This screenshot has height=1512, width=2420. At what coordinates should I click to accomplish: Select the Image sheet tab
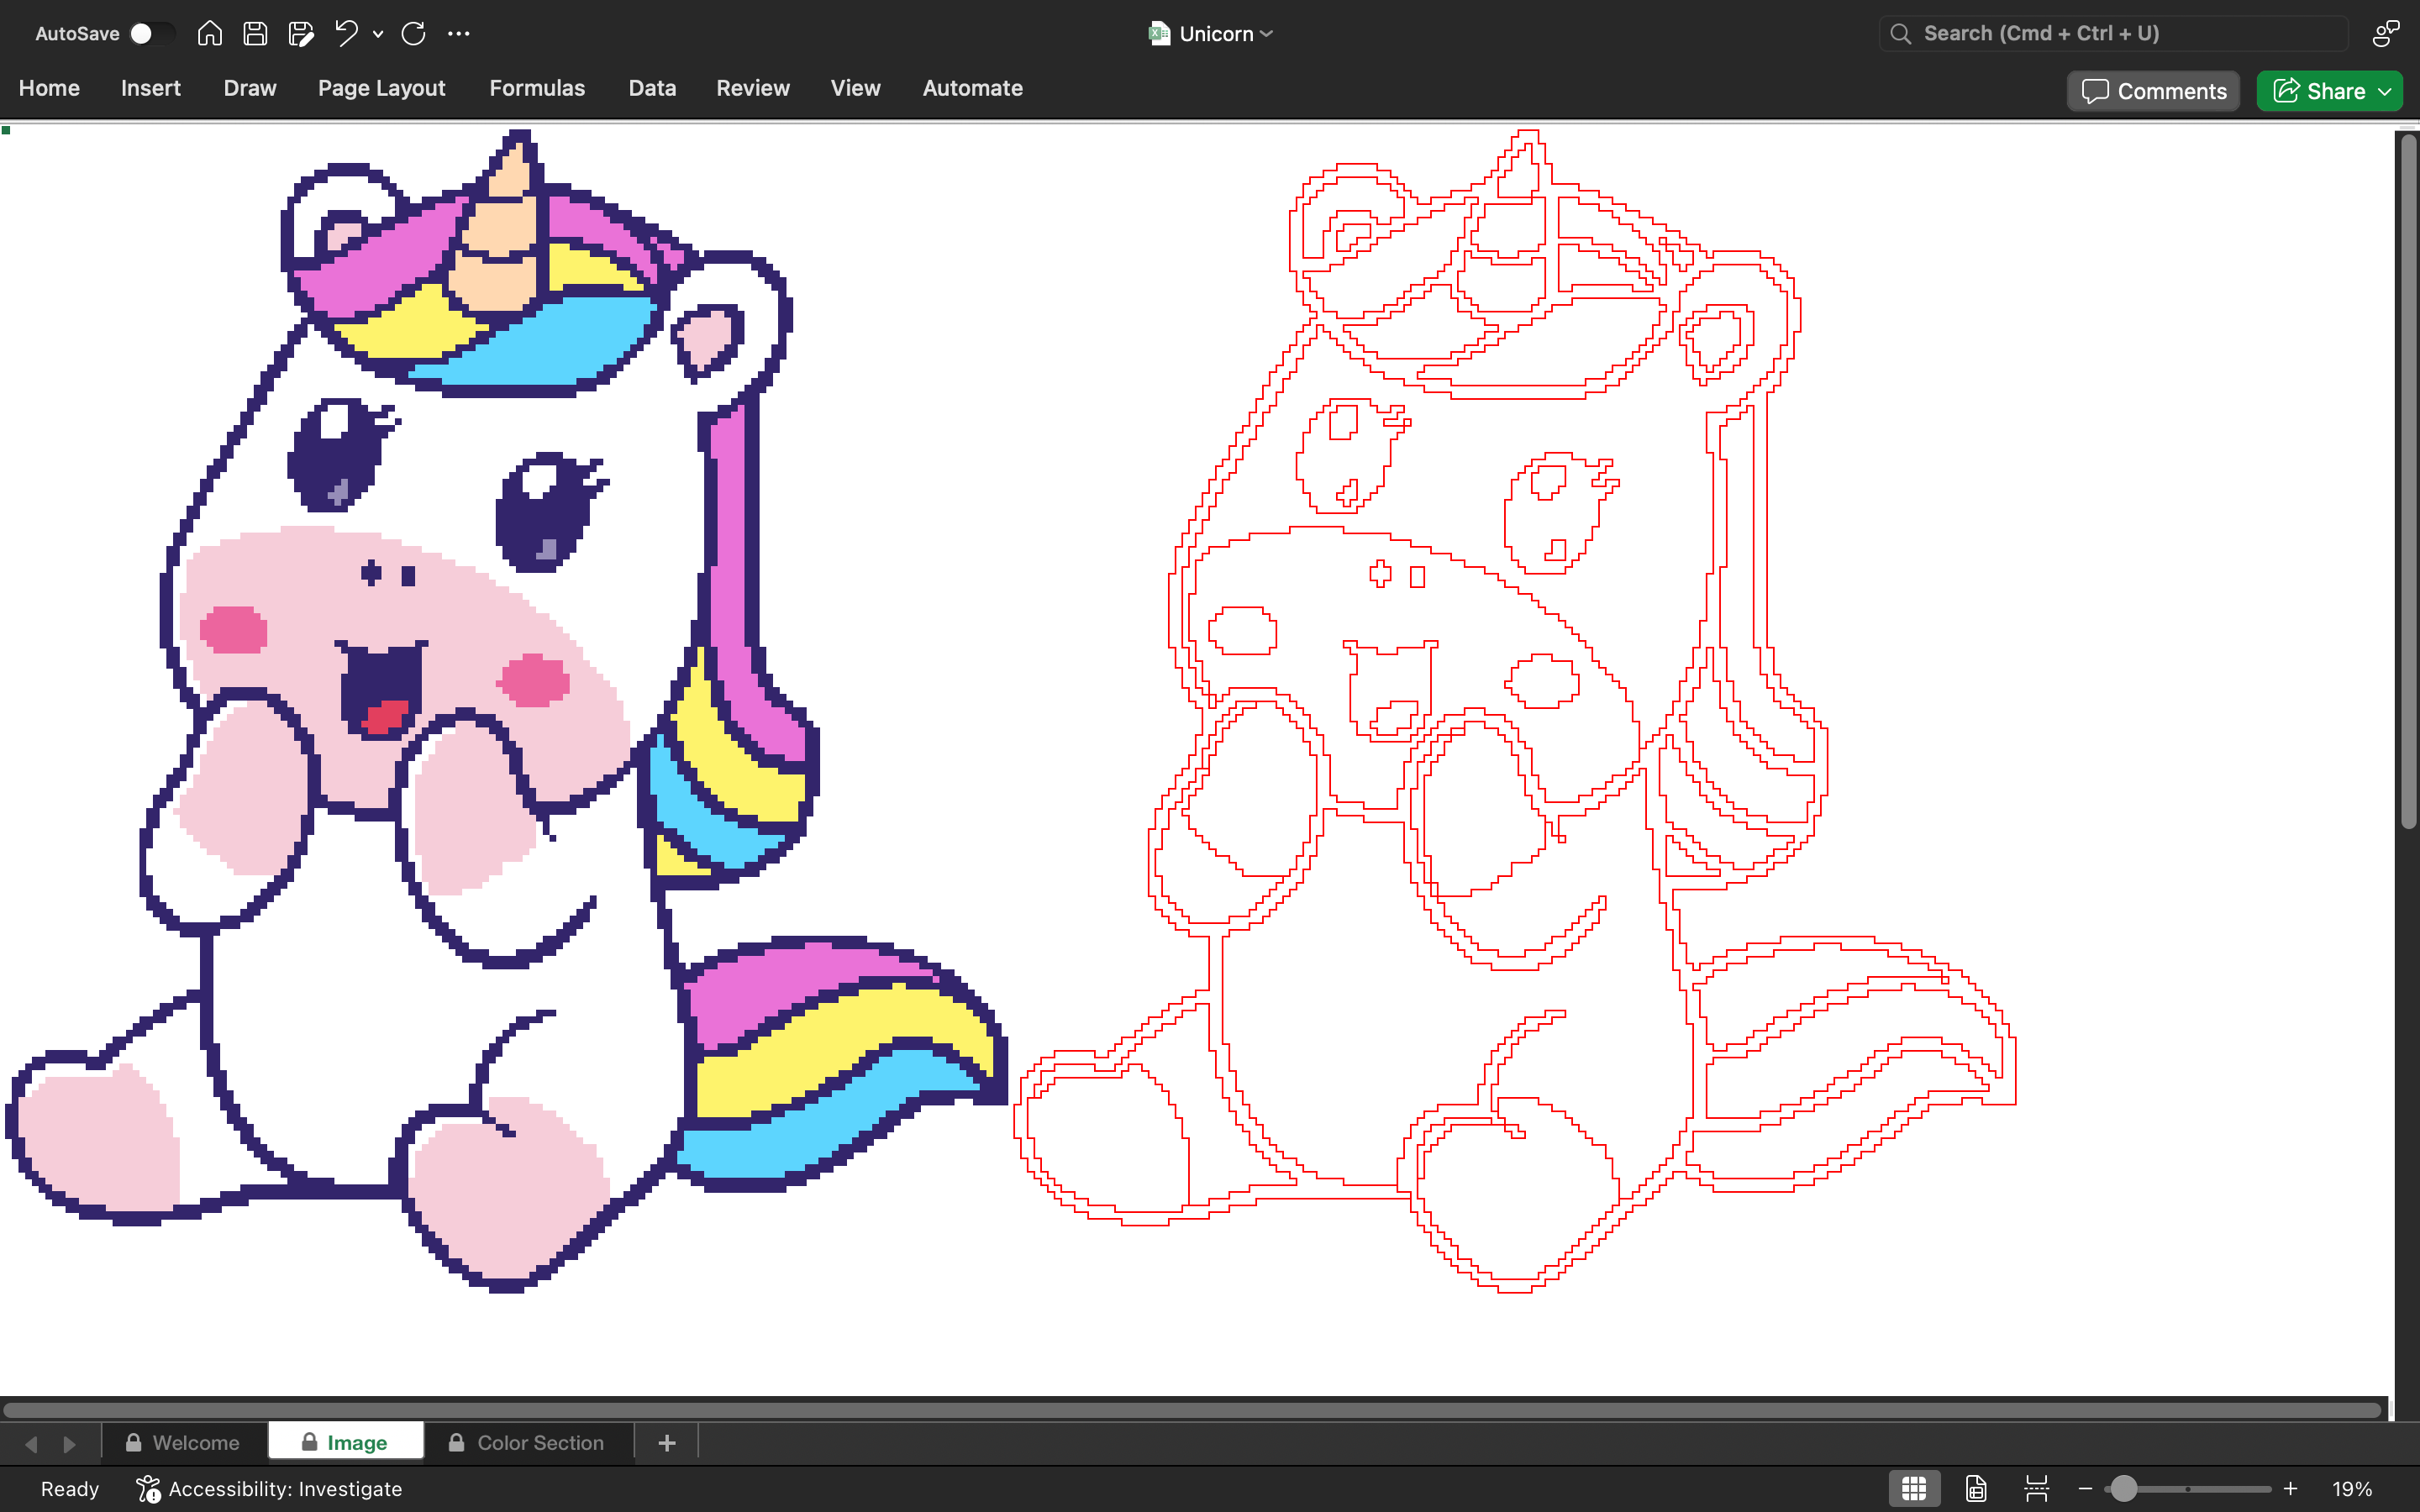click(346, 1443)
